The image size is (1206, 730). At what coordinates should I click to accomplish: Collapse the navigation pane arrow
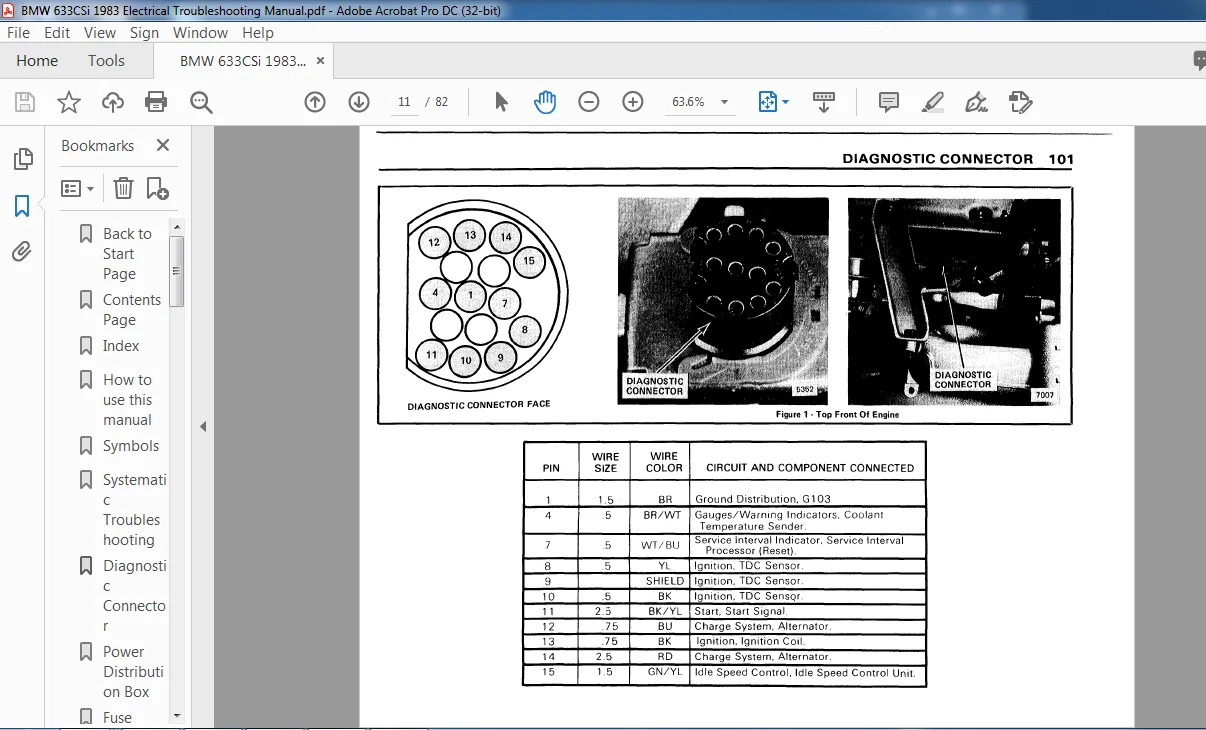[203, 426]
